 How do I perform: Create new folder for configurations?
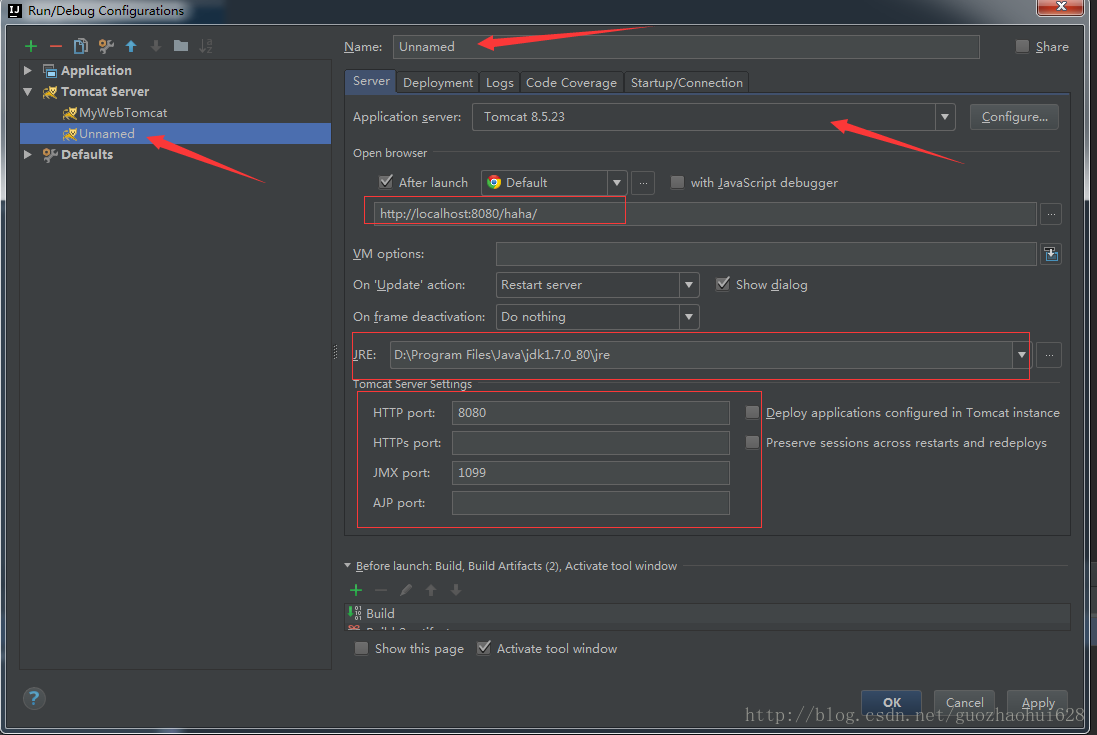tap(181, 46)
